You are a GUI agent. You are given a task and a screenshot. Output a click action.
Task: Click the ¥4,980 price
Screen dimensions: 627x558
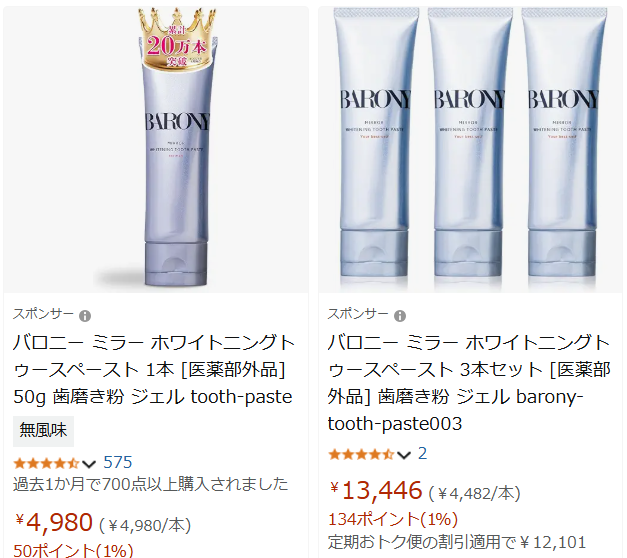point(54,522)
